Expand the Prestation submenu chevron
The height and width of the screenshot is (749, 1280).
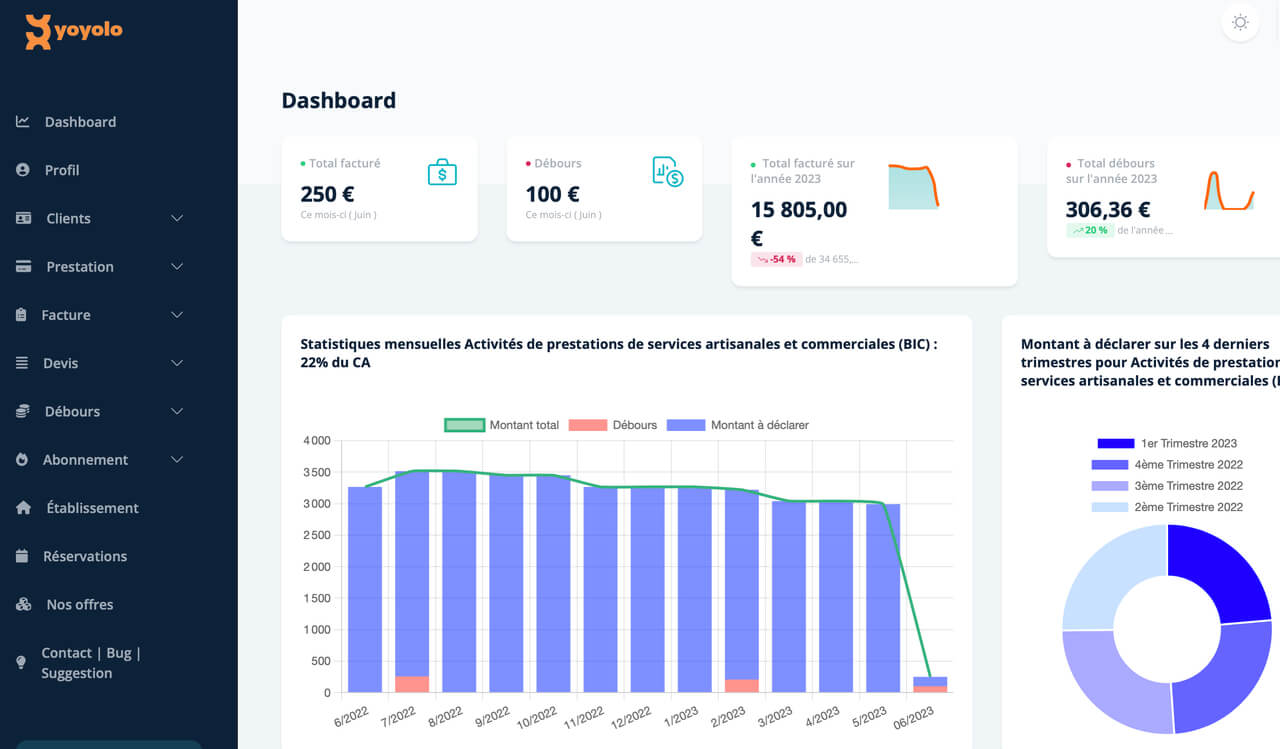[177, 267]
